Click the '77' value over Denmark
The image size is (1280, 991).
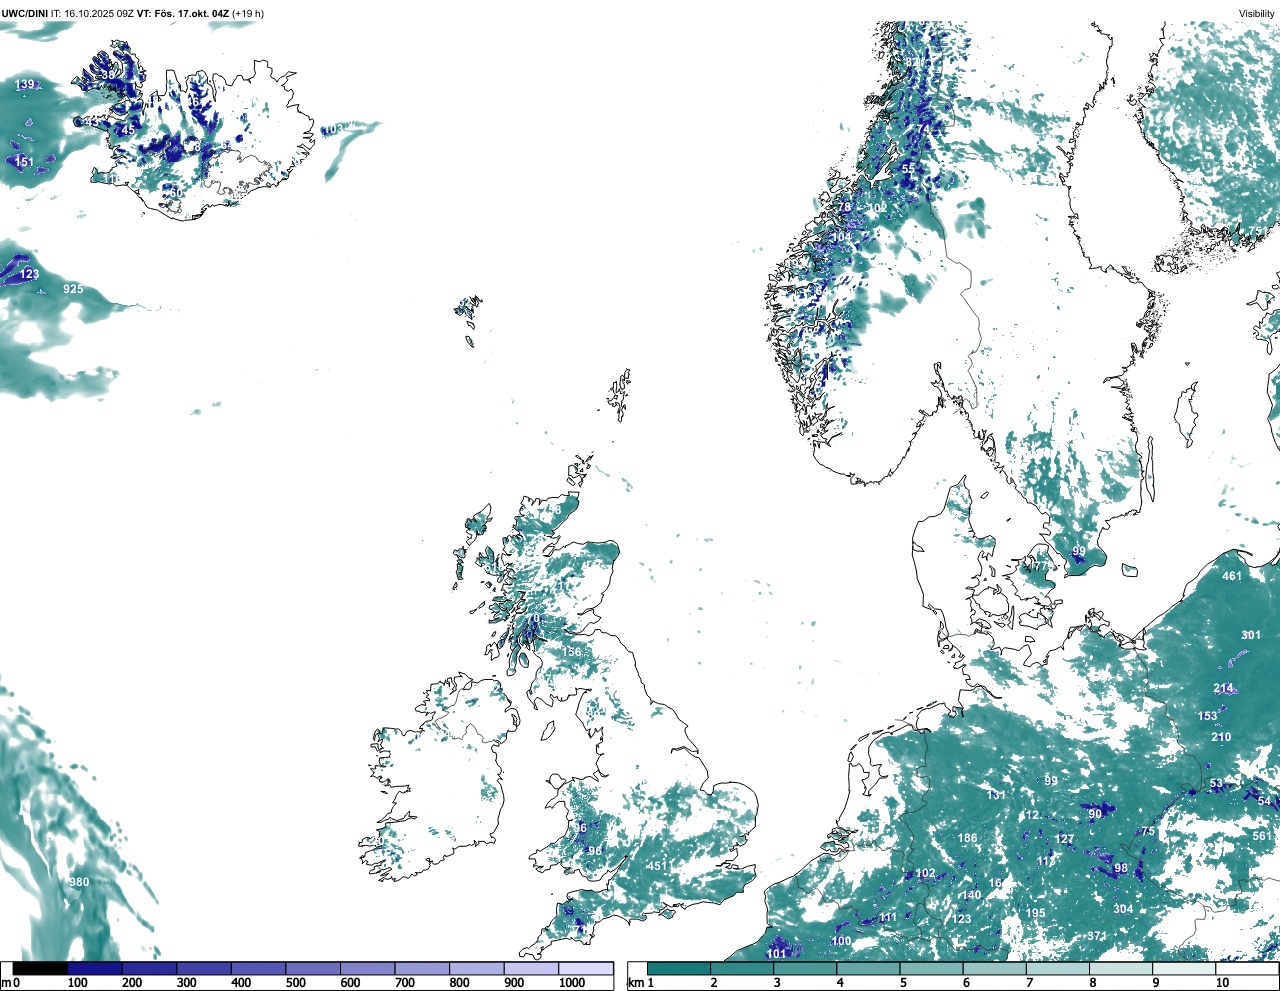[1040, 567]
